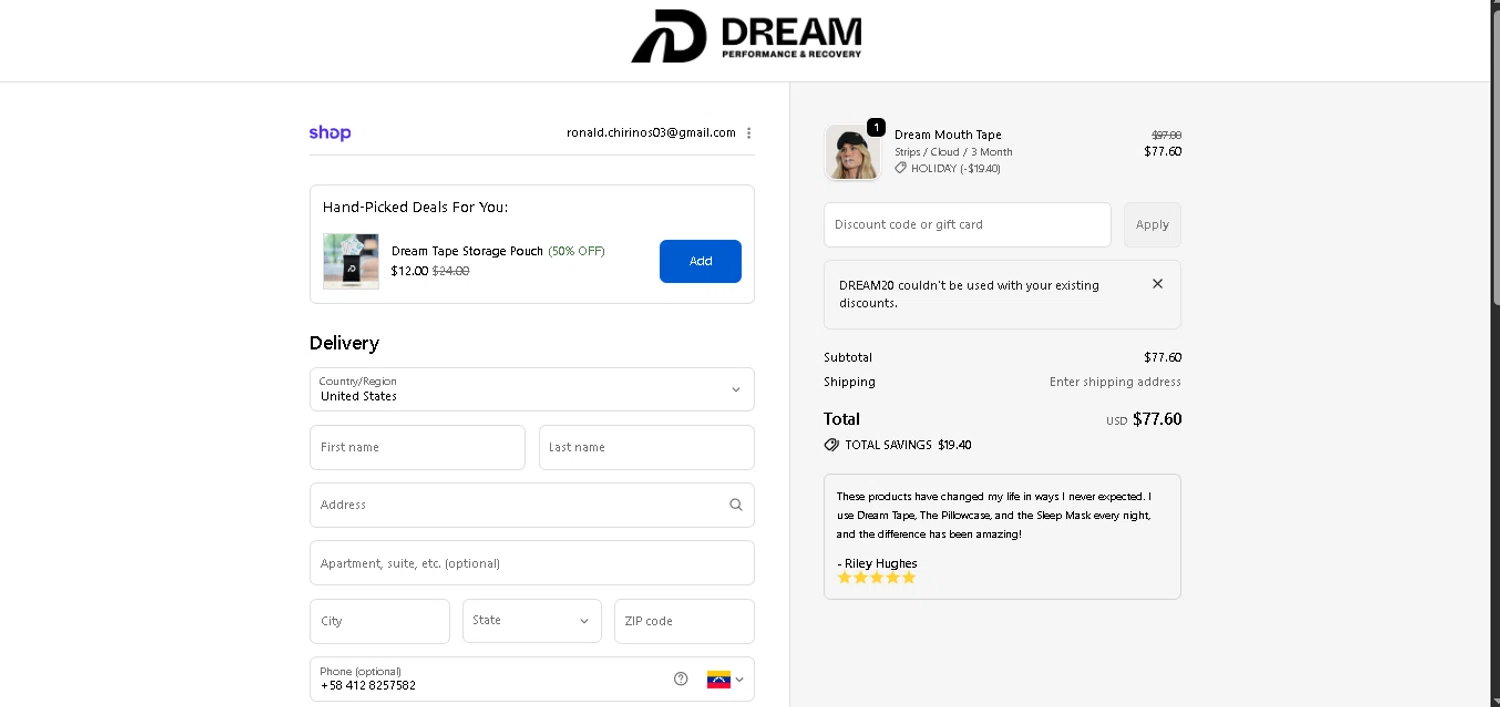This screenshot has width=1500, height=707.
Task: Click the Apartment, suite, etc. field
Action: click(x=532, y=563)
